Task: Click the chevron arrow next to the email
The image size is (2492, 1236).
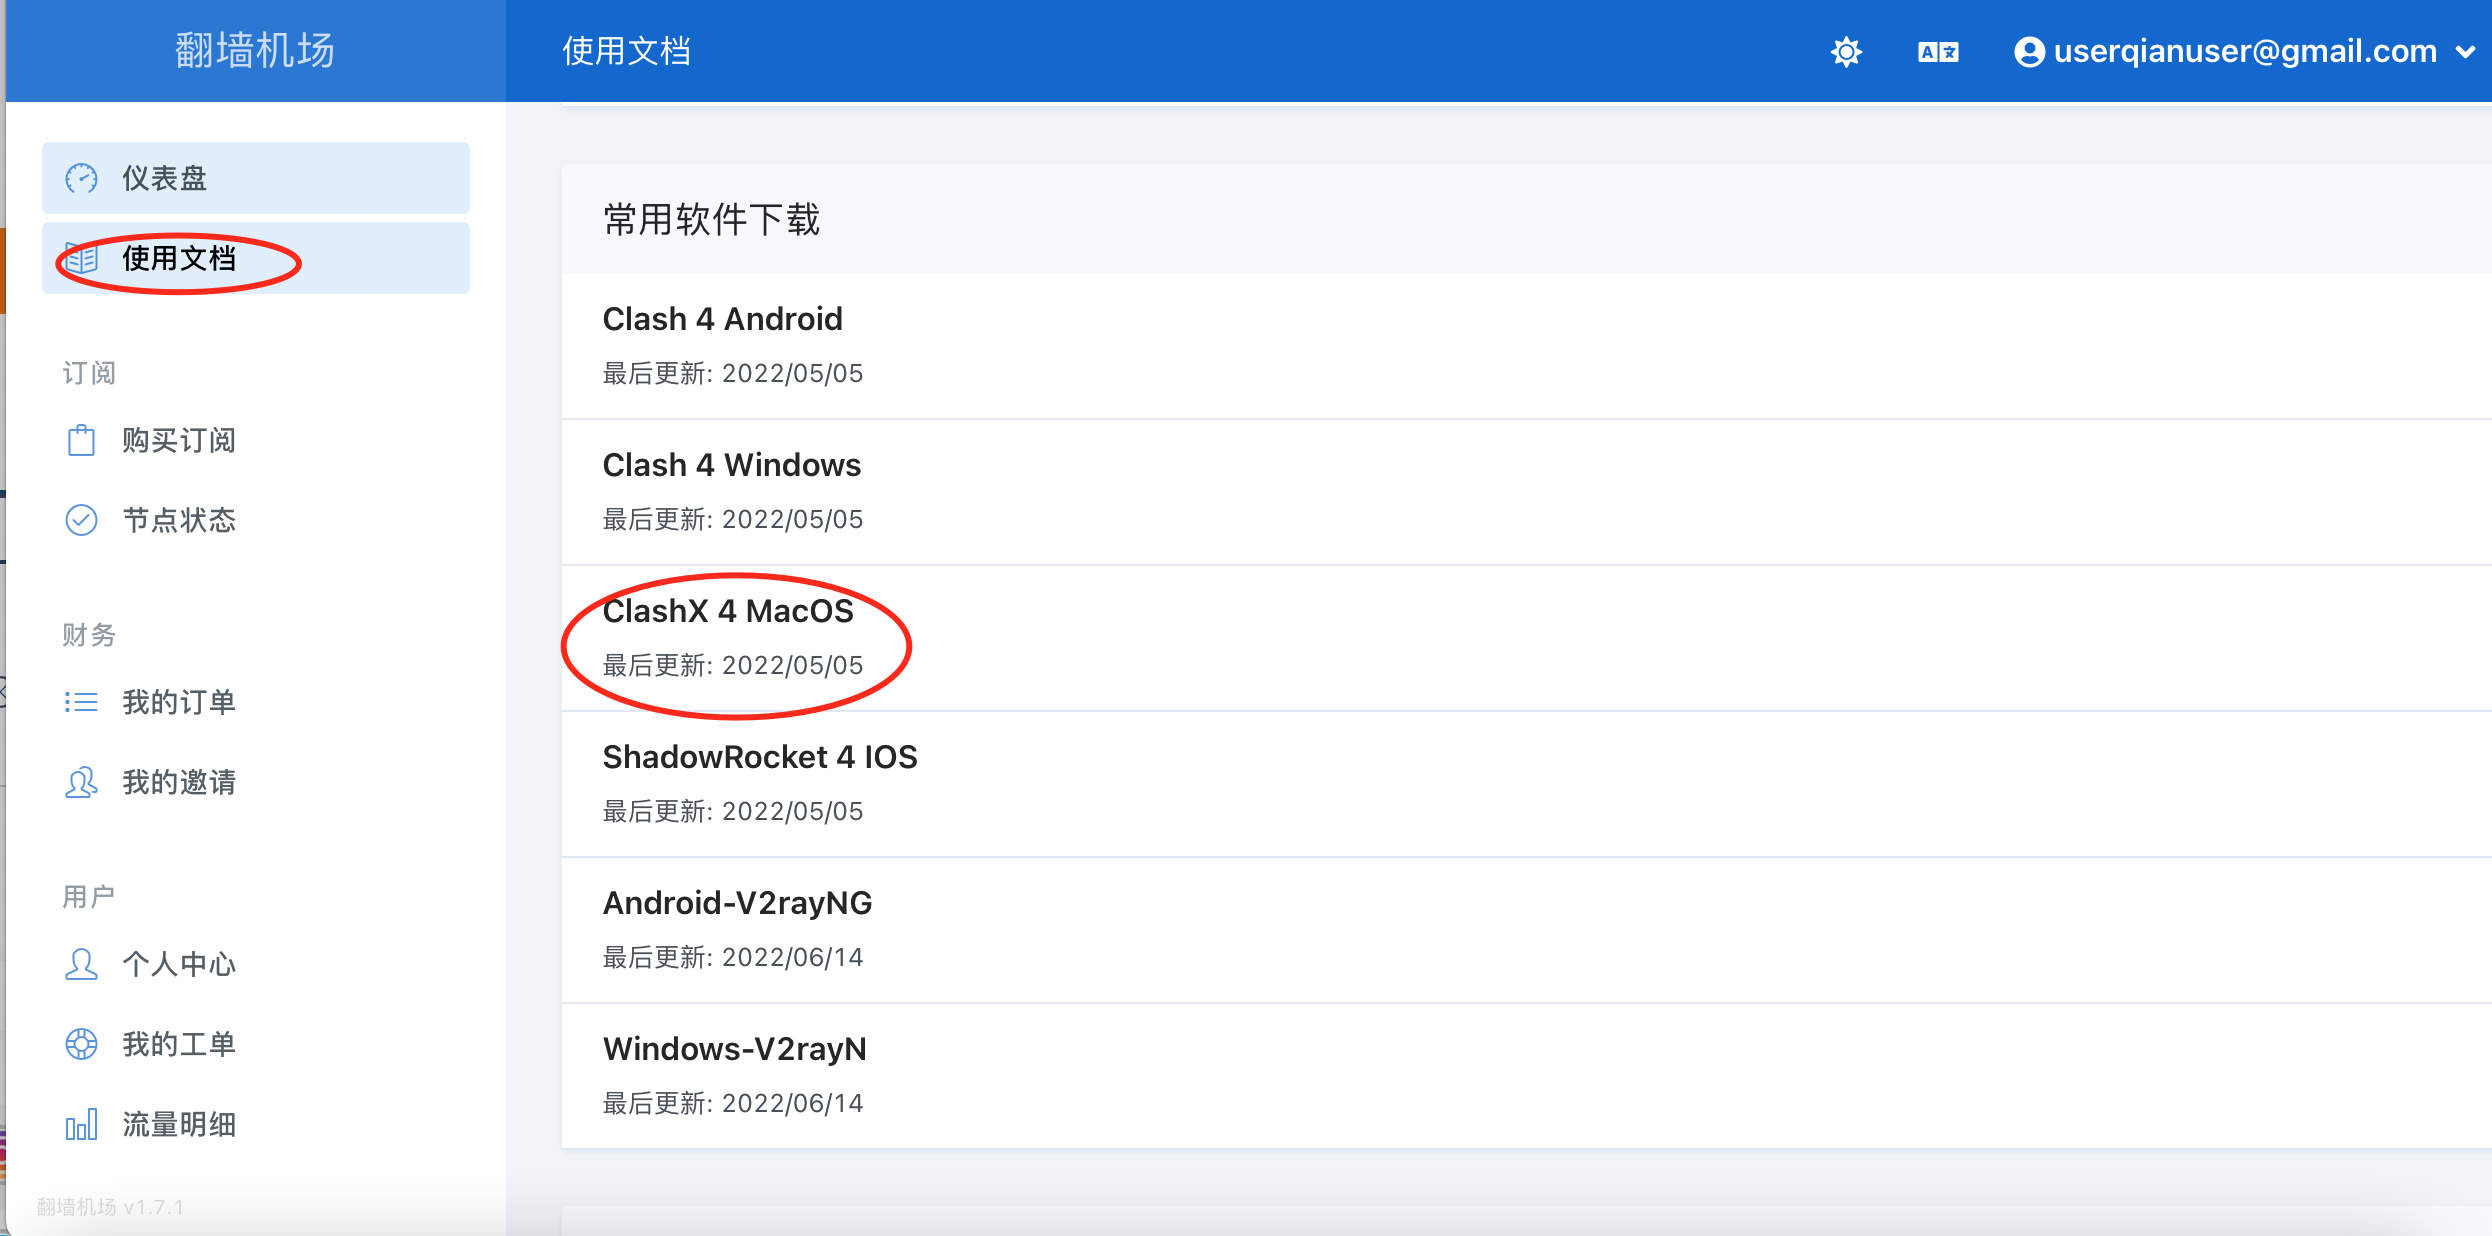Action: click(2466, 52)
